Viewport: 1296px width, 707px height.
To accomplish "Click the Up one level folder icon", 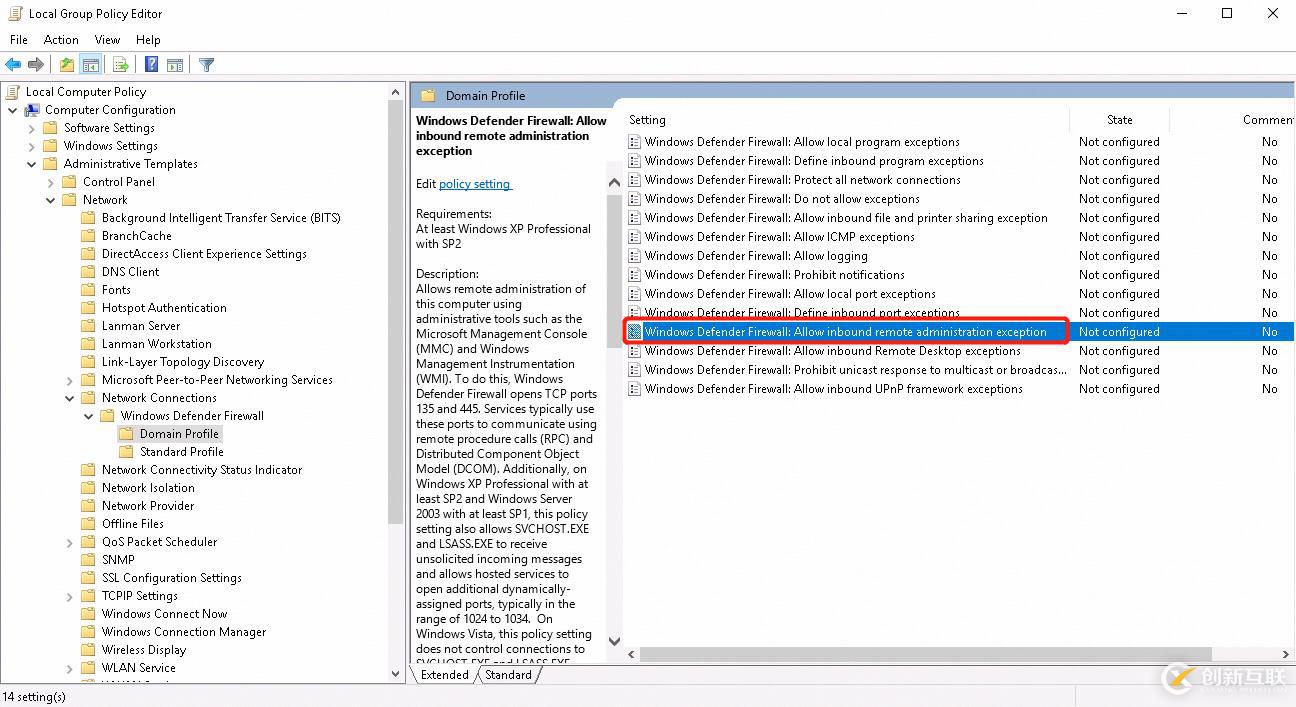I will pos(66,64).
